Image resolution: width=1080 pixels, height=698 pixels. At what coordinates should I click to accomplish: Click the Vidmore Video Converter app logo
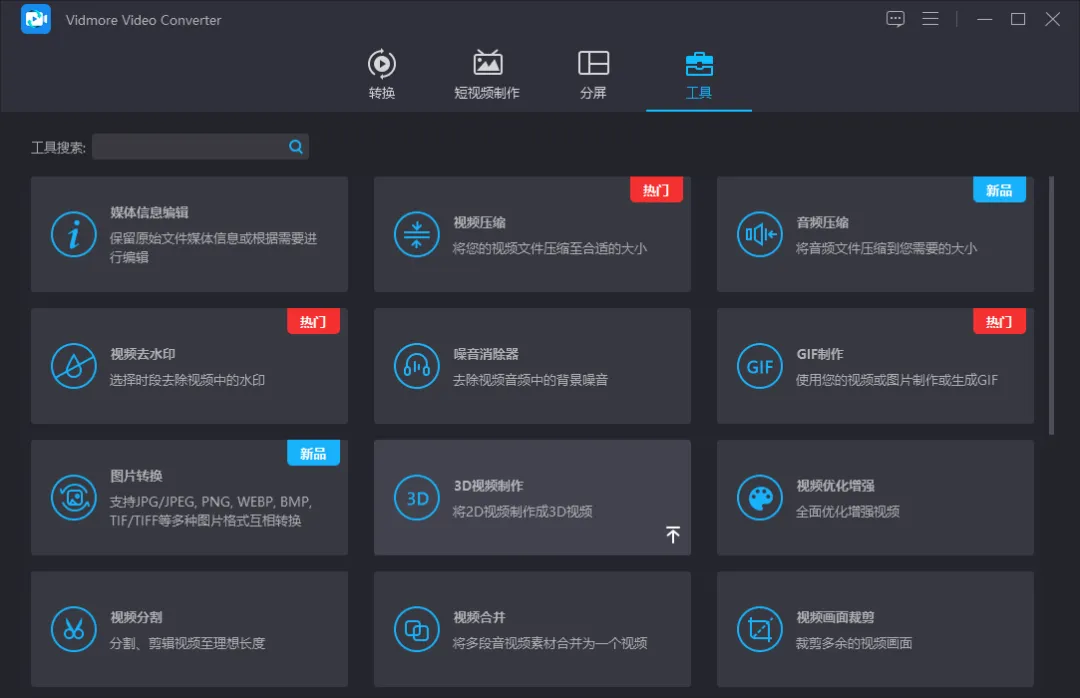click(36, 19)
